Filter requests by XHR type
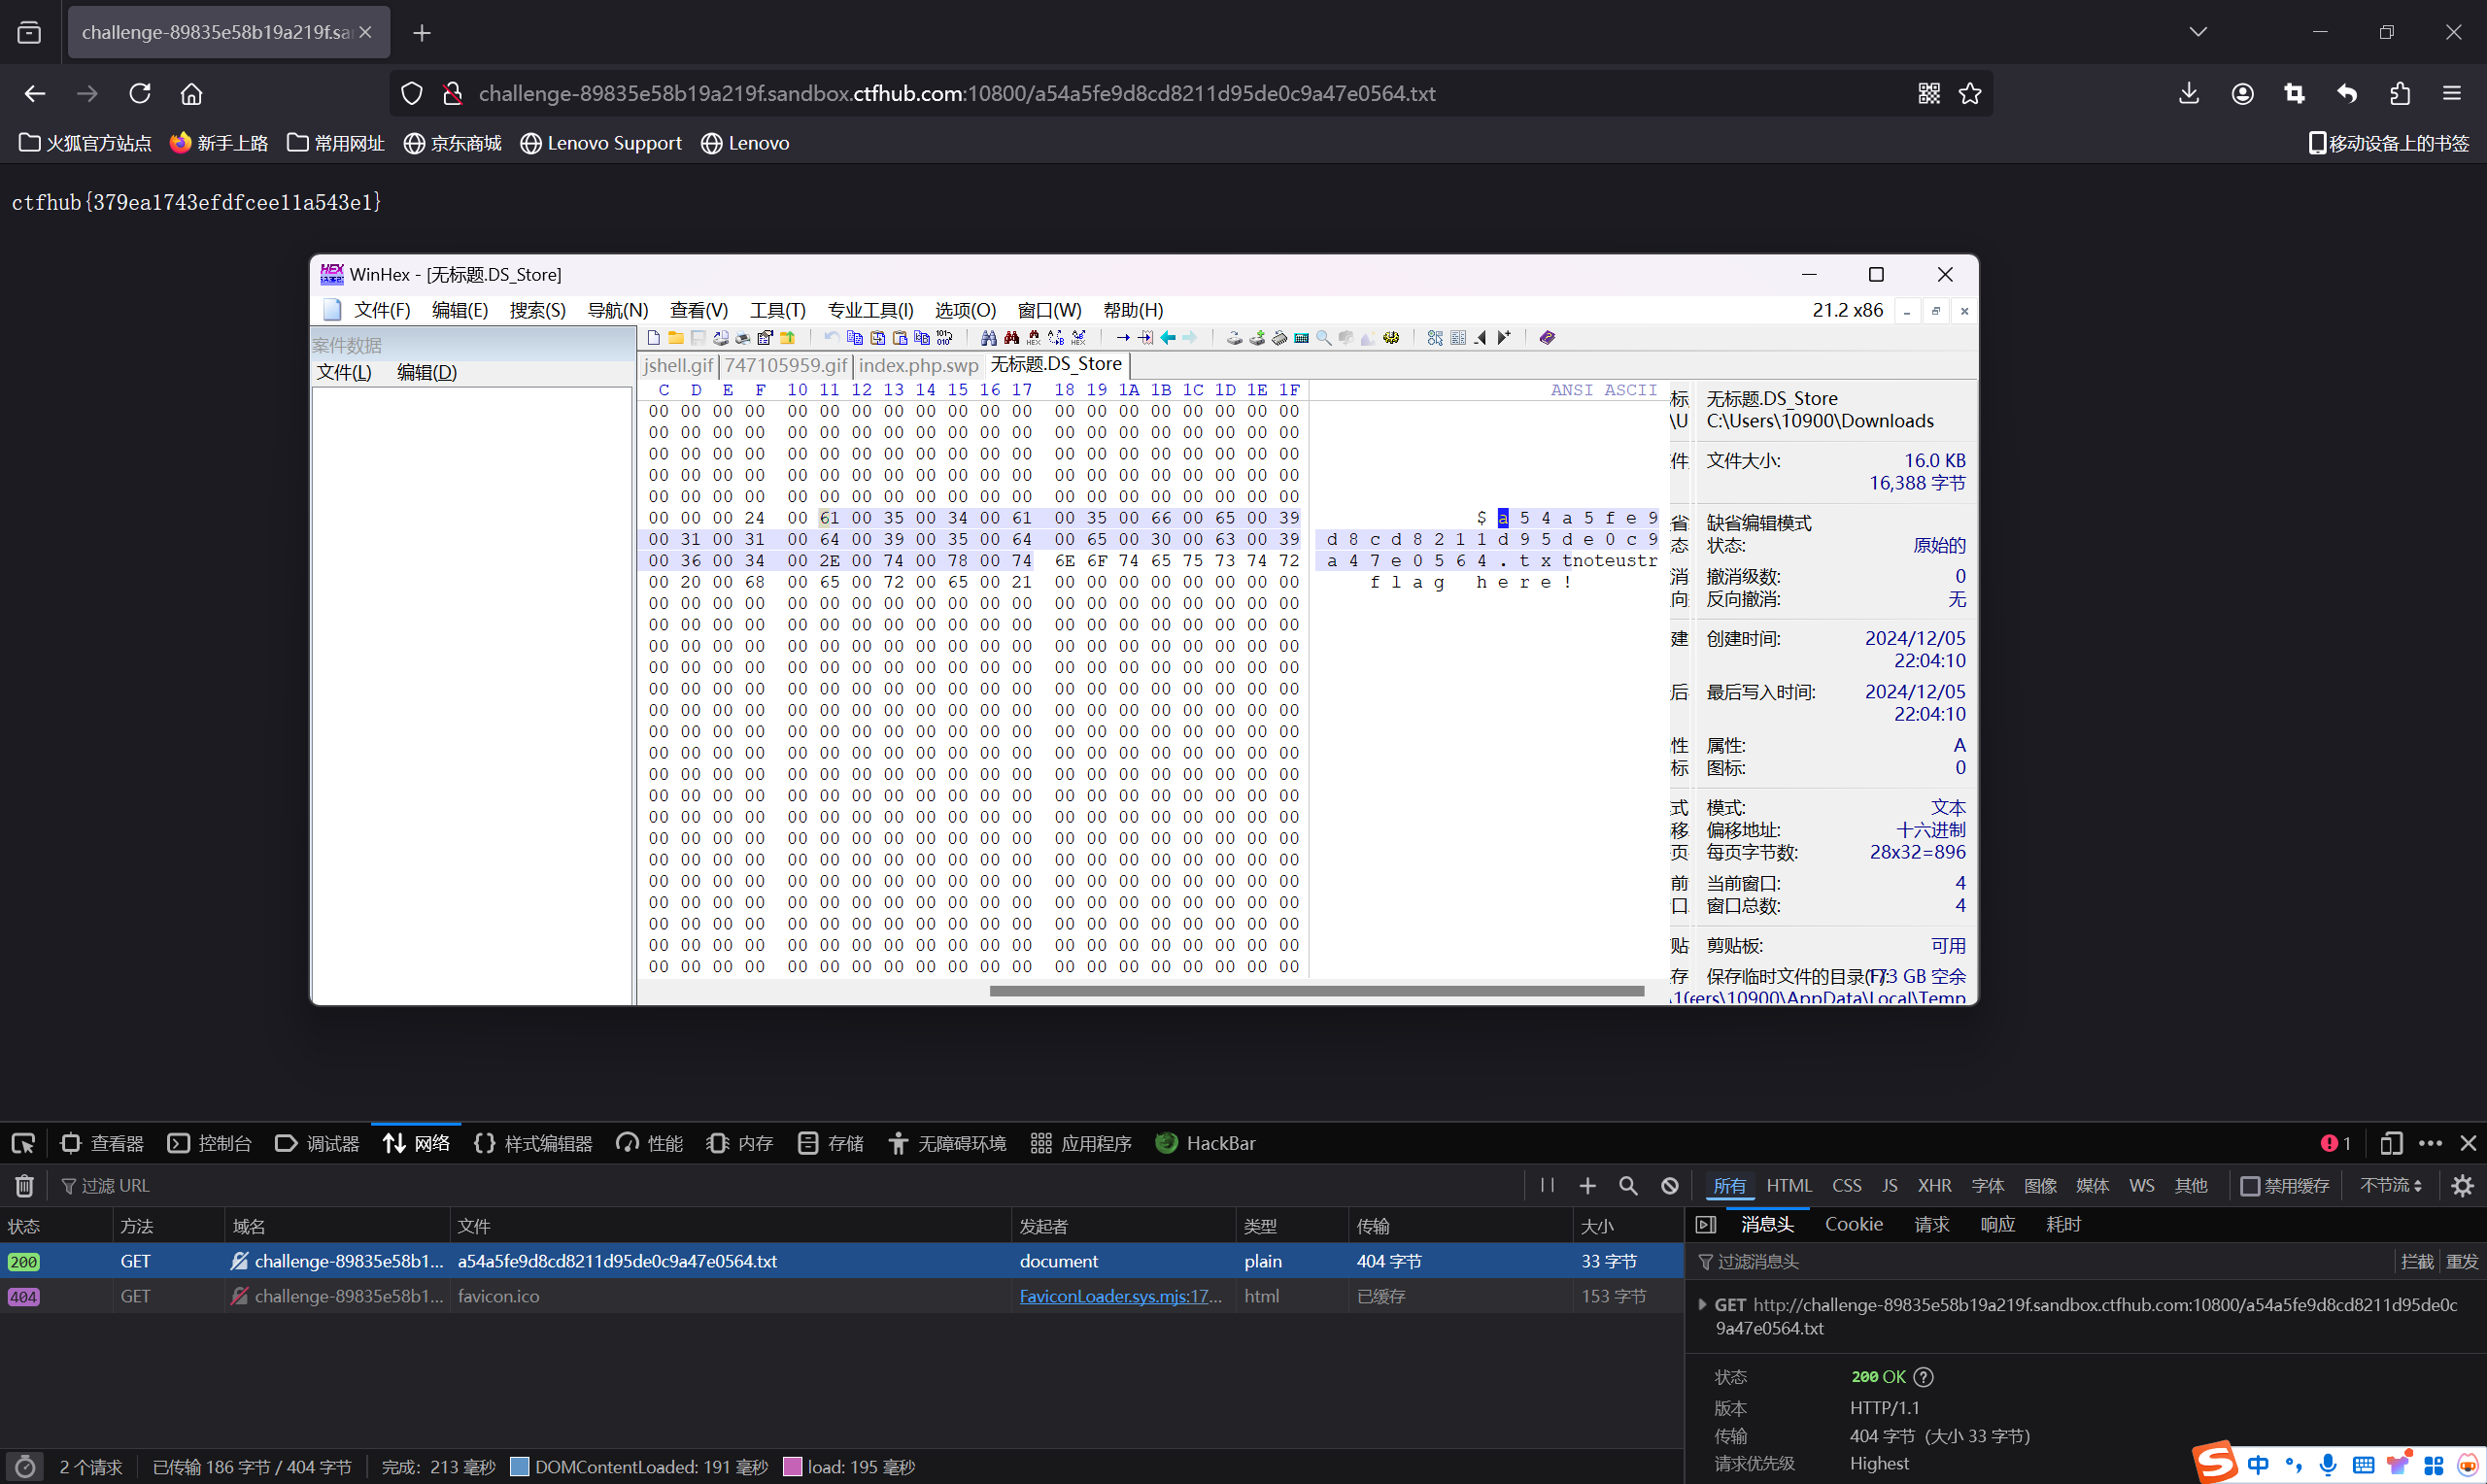Screen dimensions: 2487x1484 [1934, 1186]
